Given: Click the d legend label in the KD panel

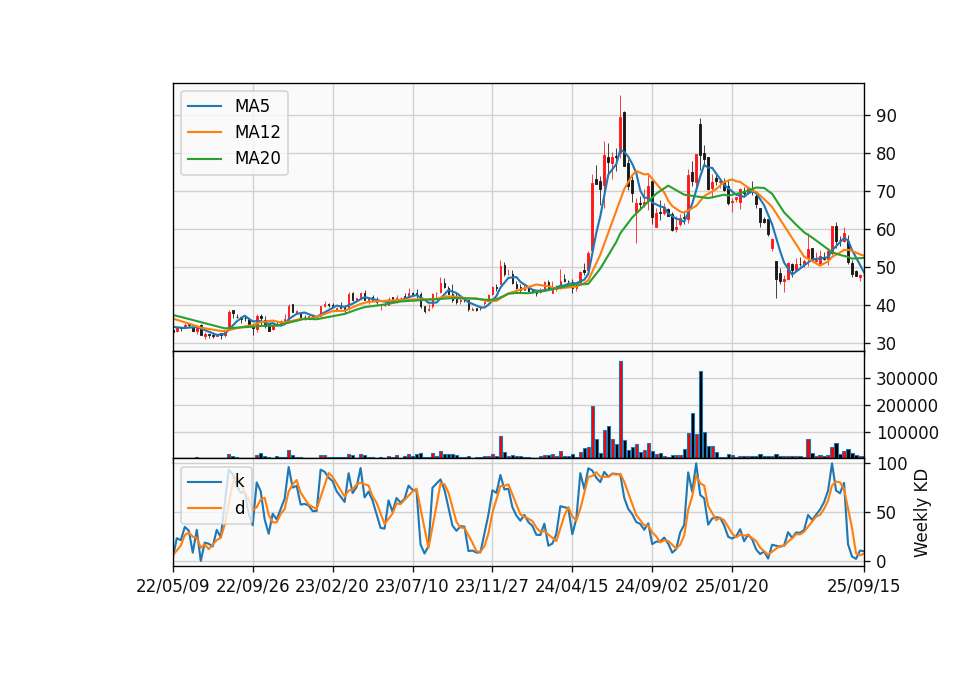Looking at the screenshot, I should tap(239, 508).
